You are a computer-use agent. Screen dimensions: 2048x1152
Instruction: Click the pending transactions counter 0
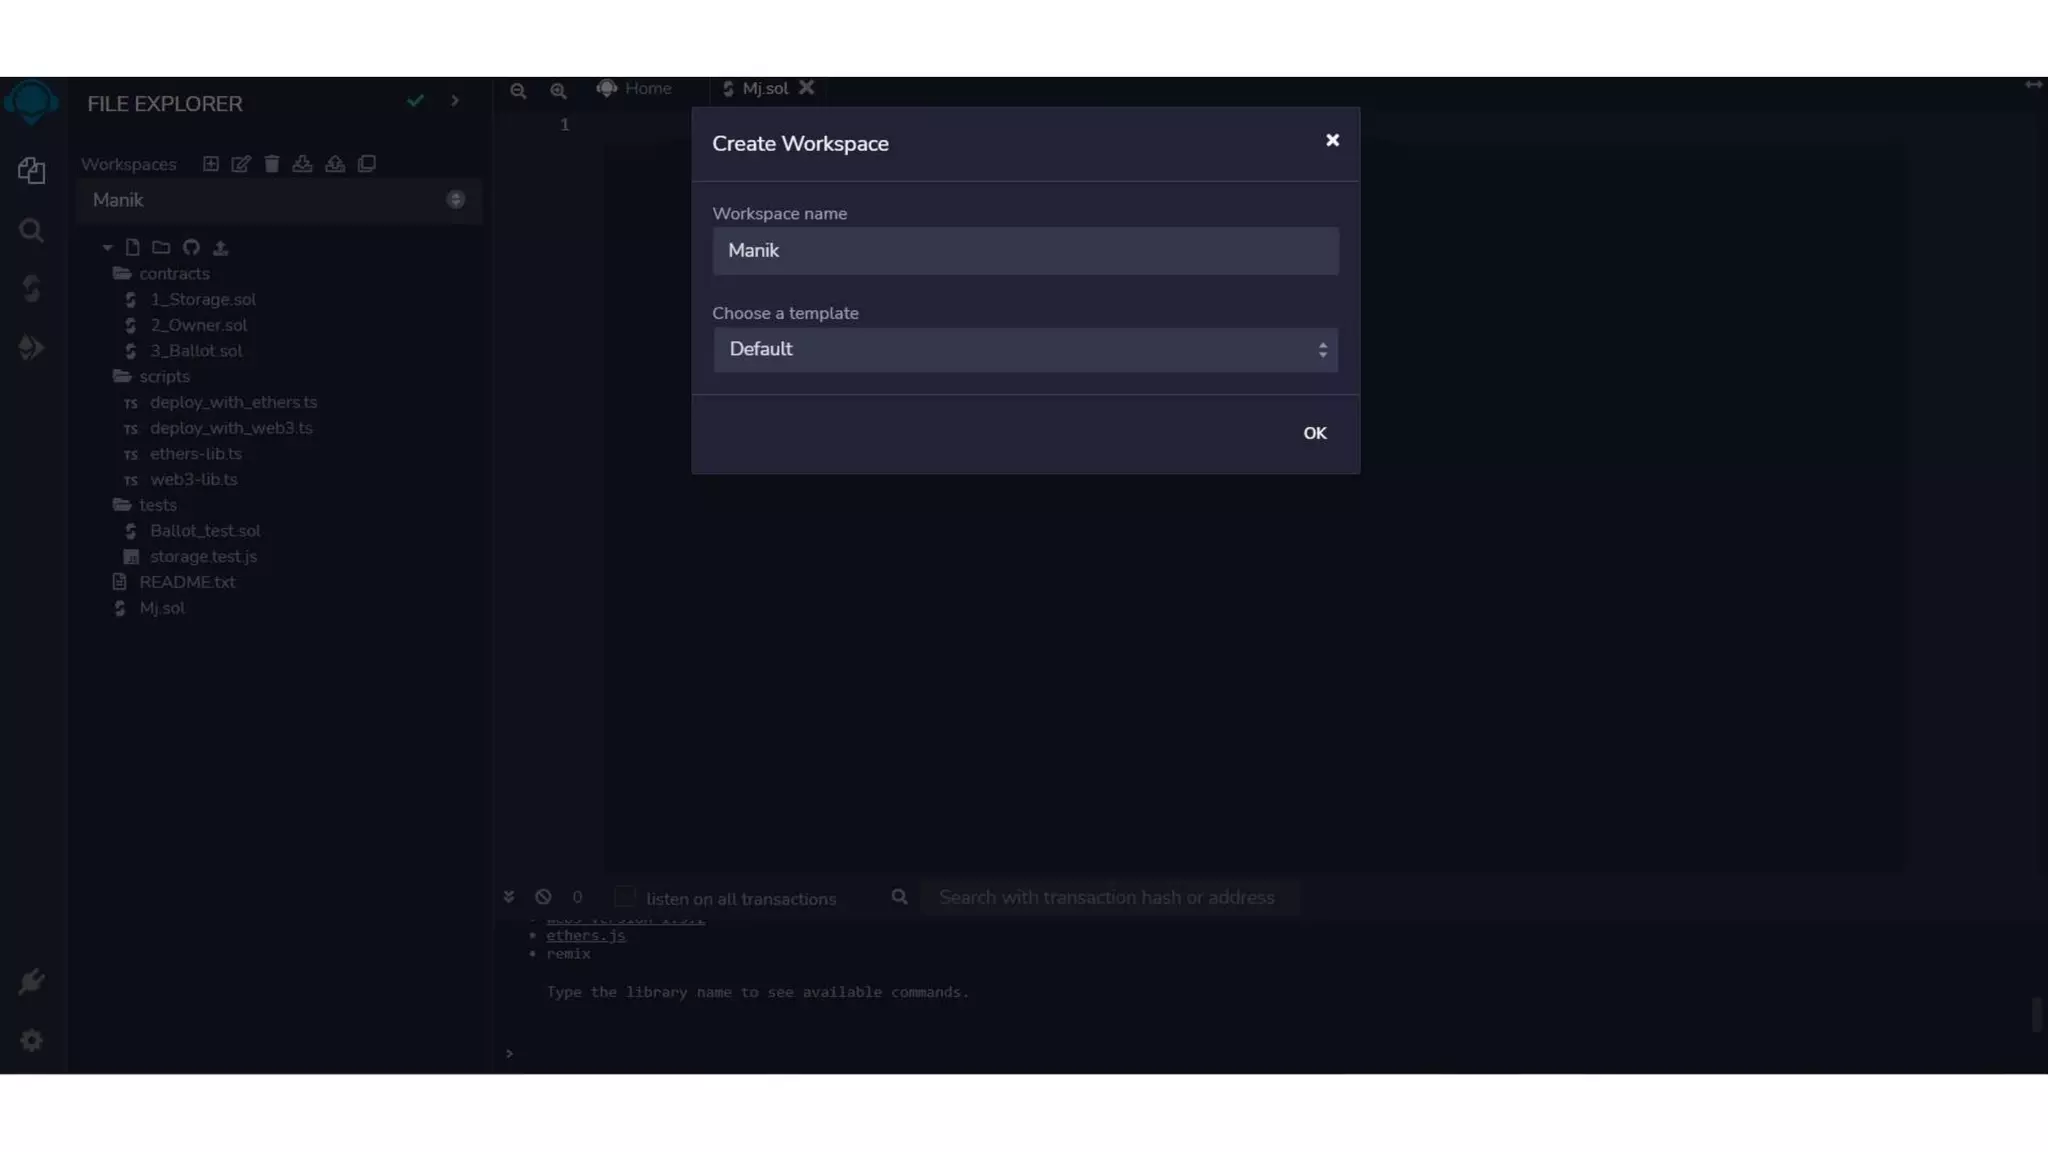coord(577,897)
